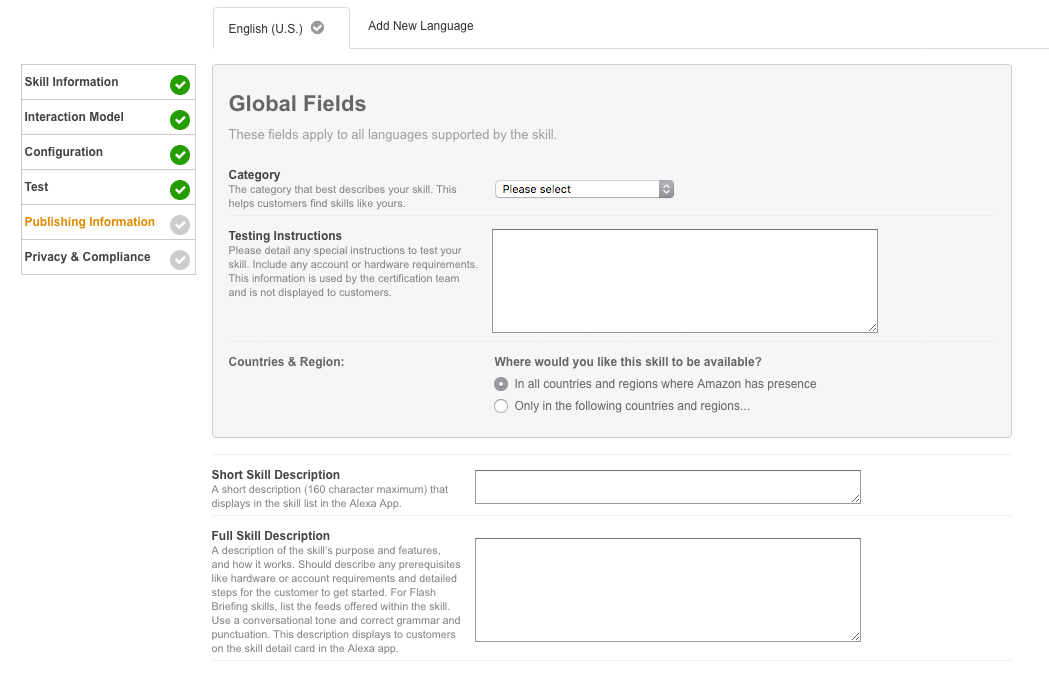Viewport: 1049px width, 674px height.
Task: Switch to the English (U.S.) tab
Action: [265, 29]
